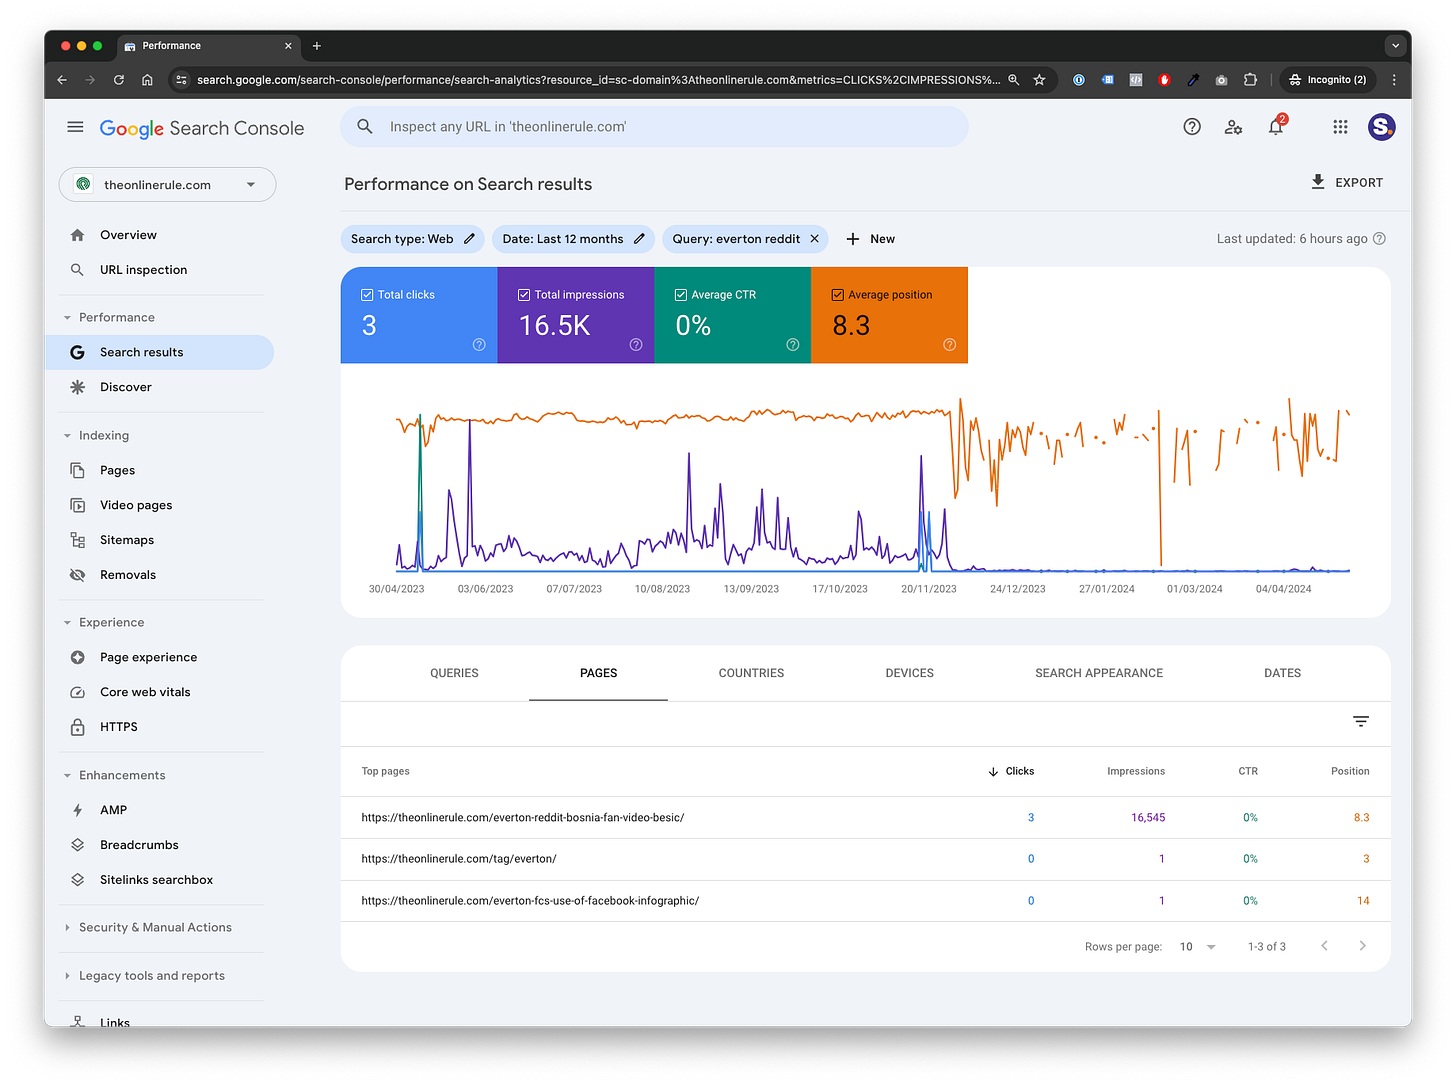Sort by the Impressions column header
Screen dimensions: 1456x1085
tap(1136, 771)
